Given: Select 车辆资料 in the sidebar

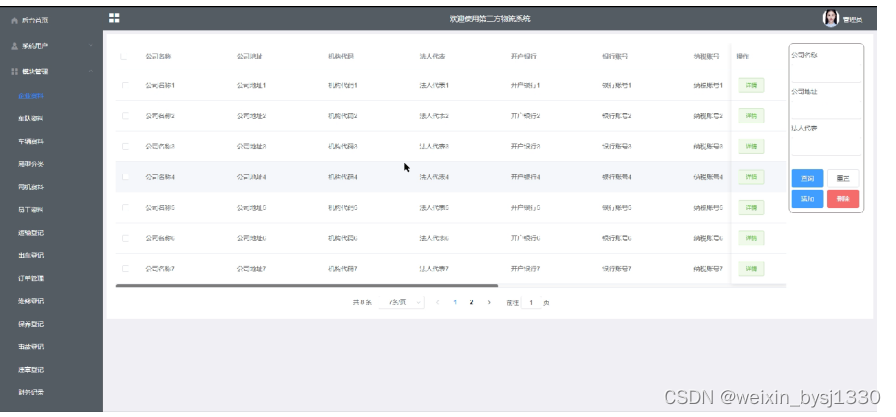Looking at the screenshot, I should tap(31, 141).
